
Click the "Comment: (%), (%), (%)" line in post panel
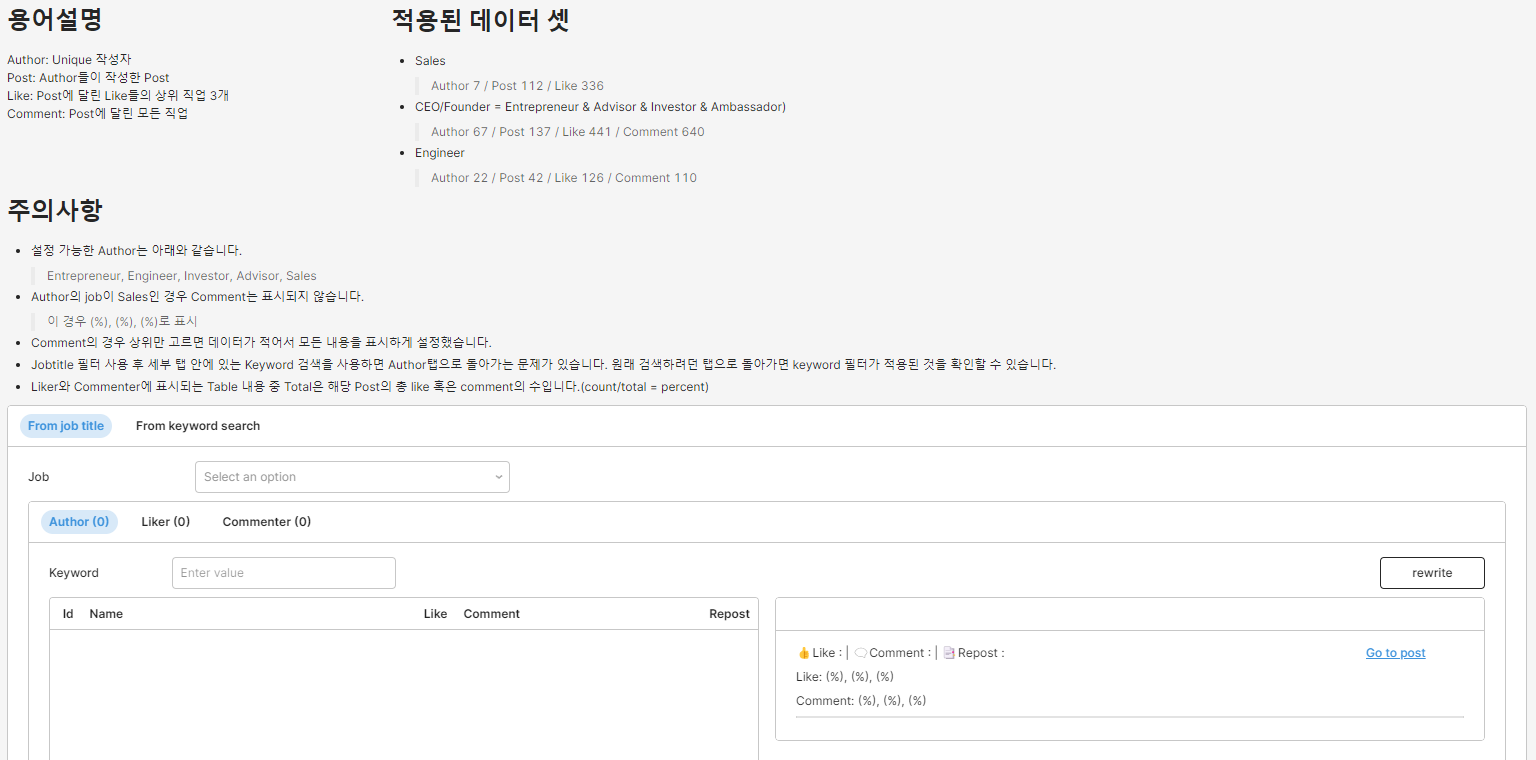point(861,701)
